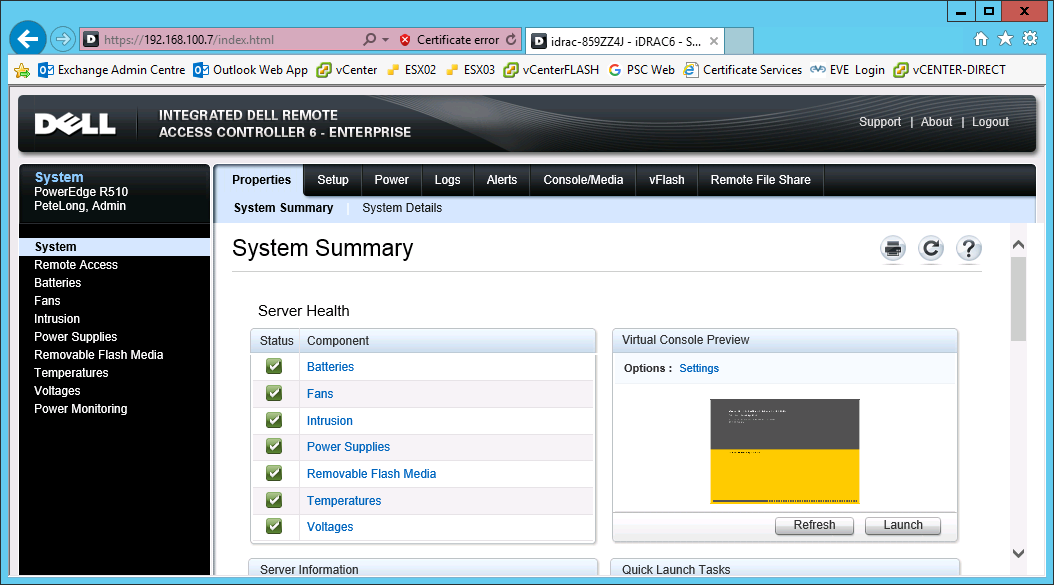Click the About link in header
The image size is (1054, 585).
tap(936, 122)
